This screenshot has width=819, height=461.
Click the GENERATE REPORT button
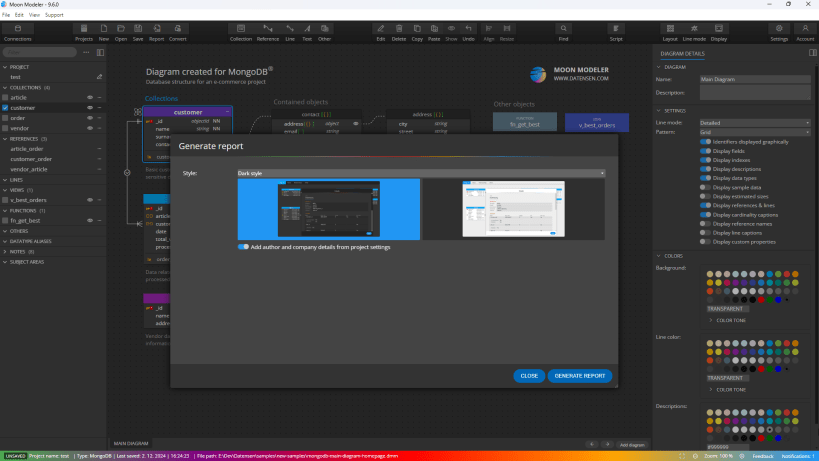(x=580, y=376)
